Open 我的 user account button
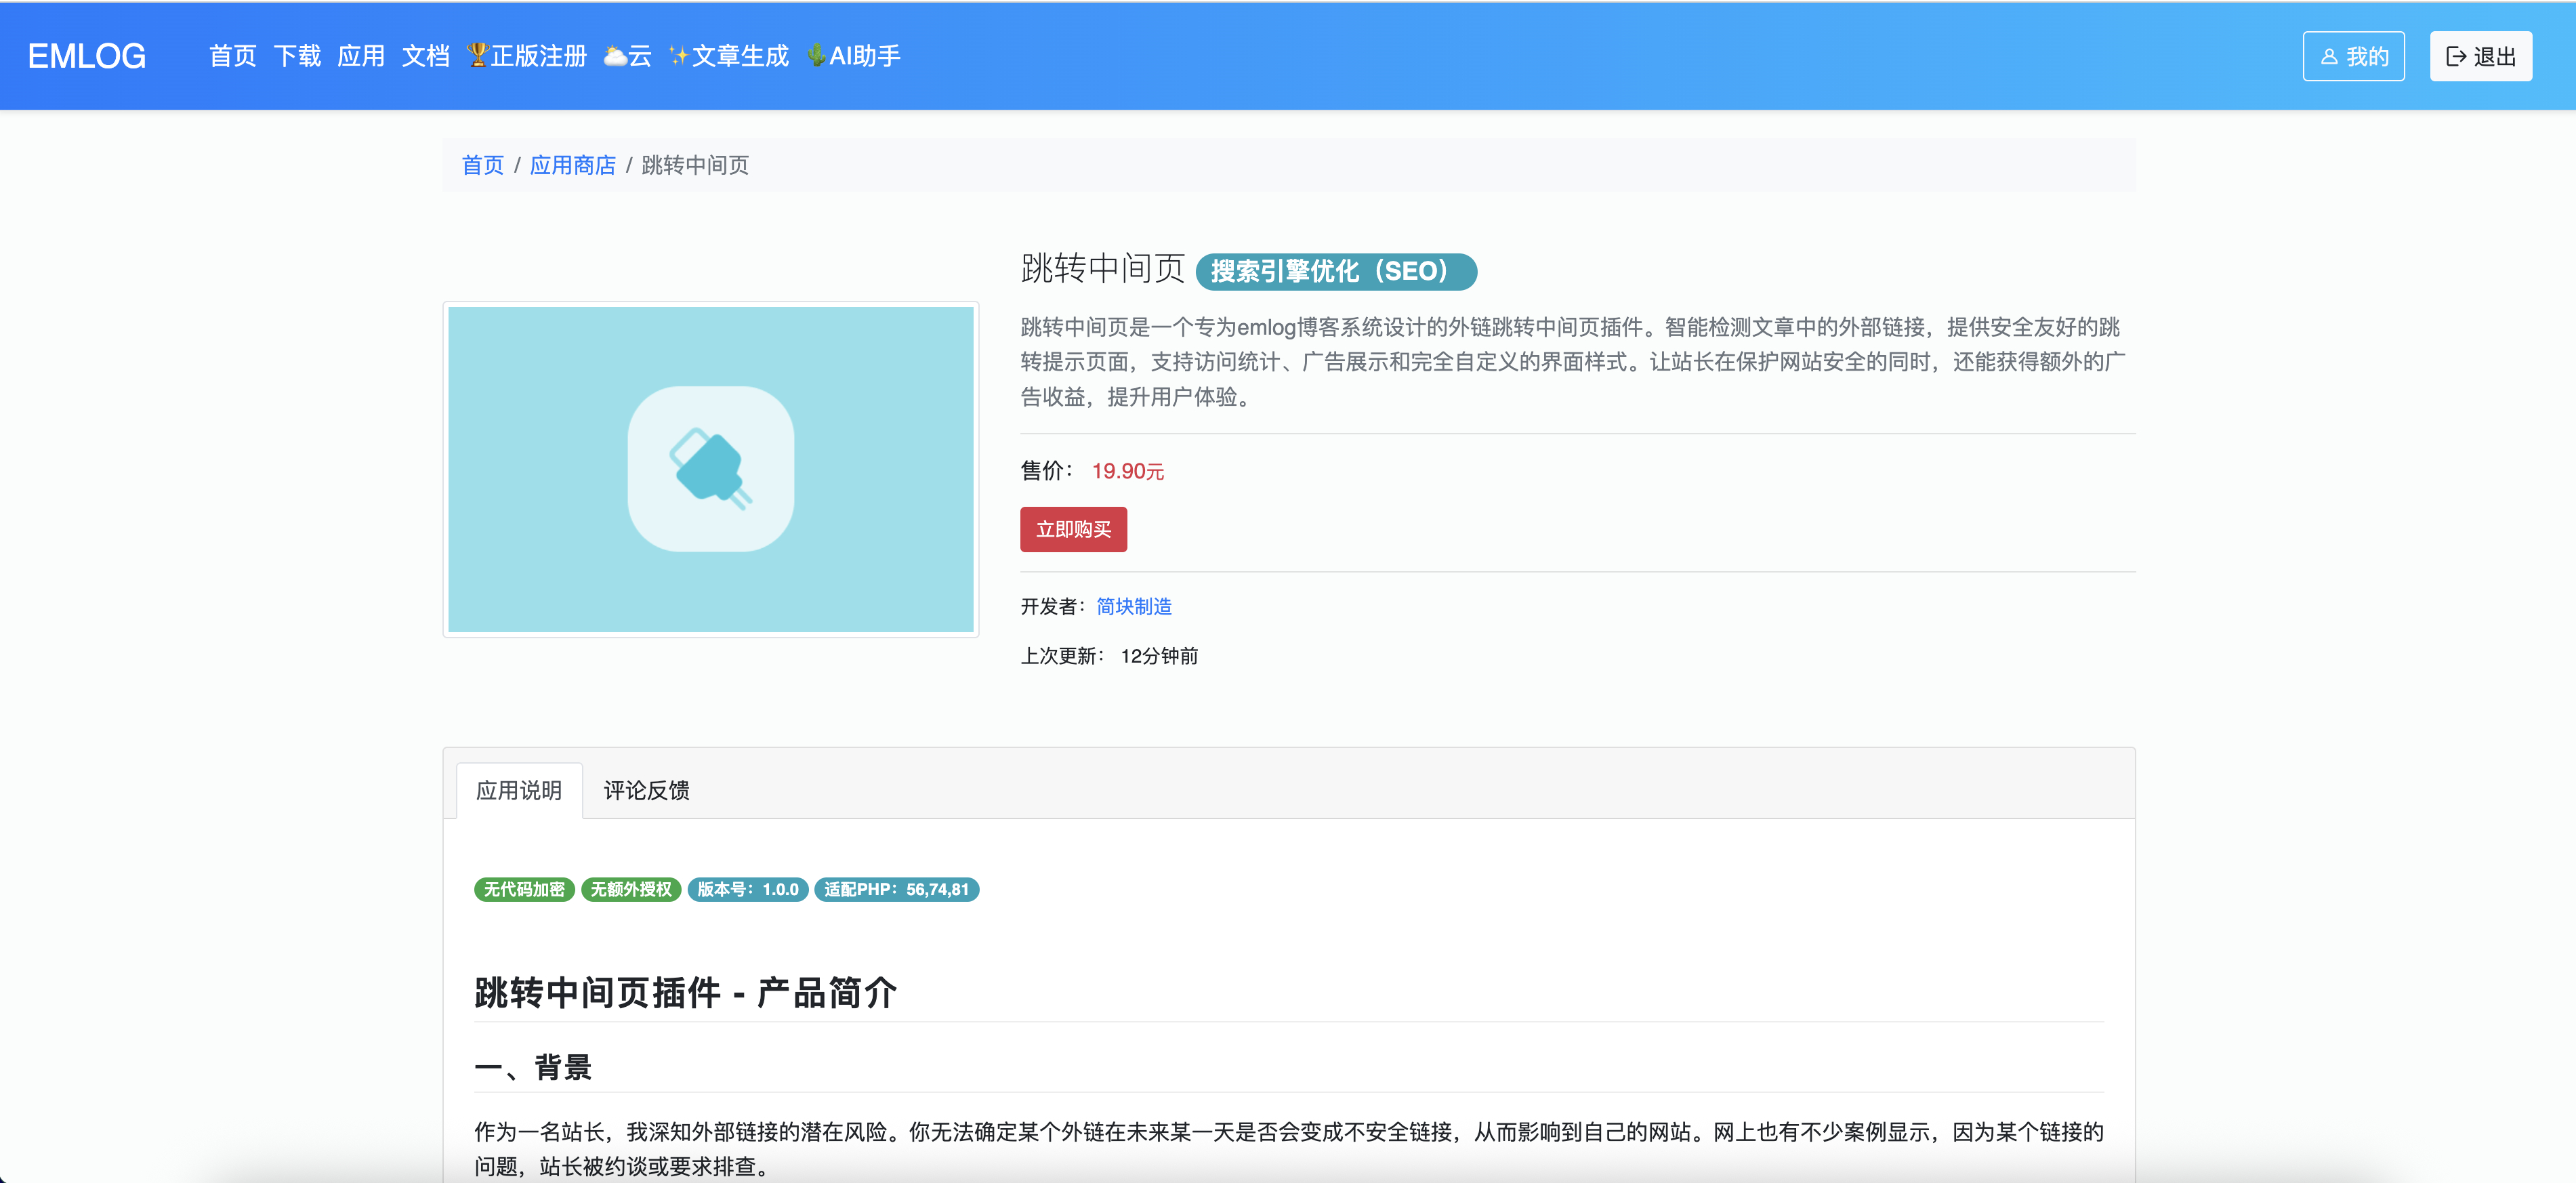 pos(2353,57)
